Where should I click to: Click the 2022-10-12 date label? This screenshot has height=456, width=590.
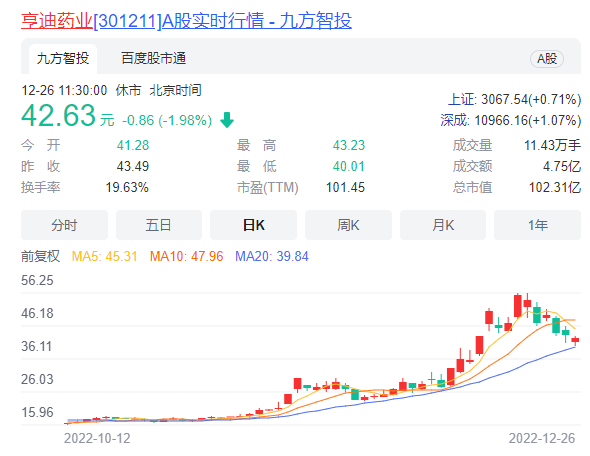pos(97,439)
